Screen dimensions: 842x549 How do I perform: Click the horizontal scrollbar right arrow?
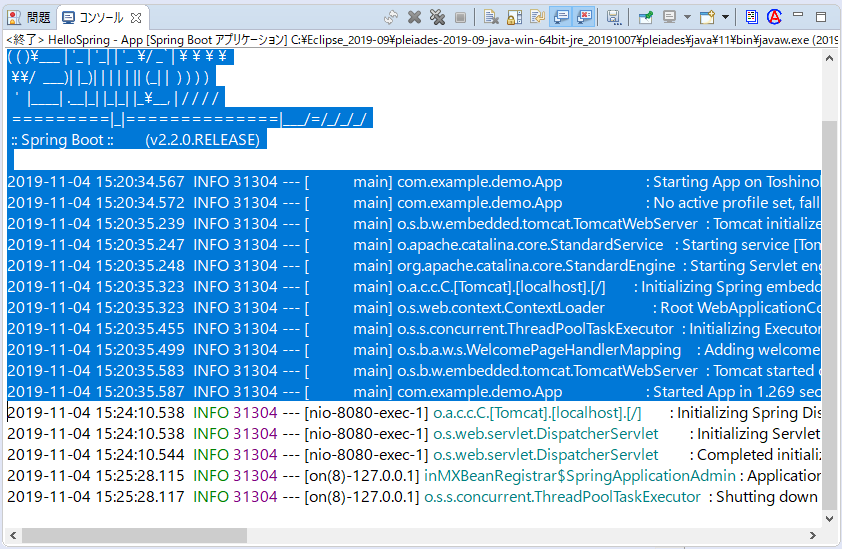[813, 536]
